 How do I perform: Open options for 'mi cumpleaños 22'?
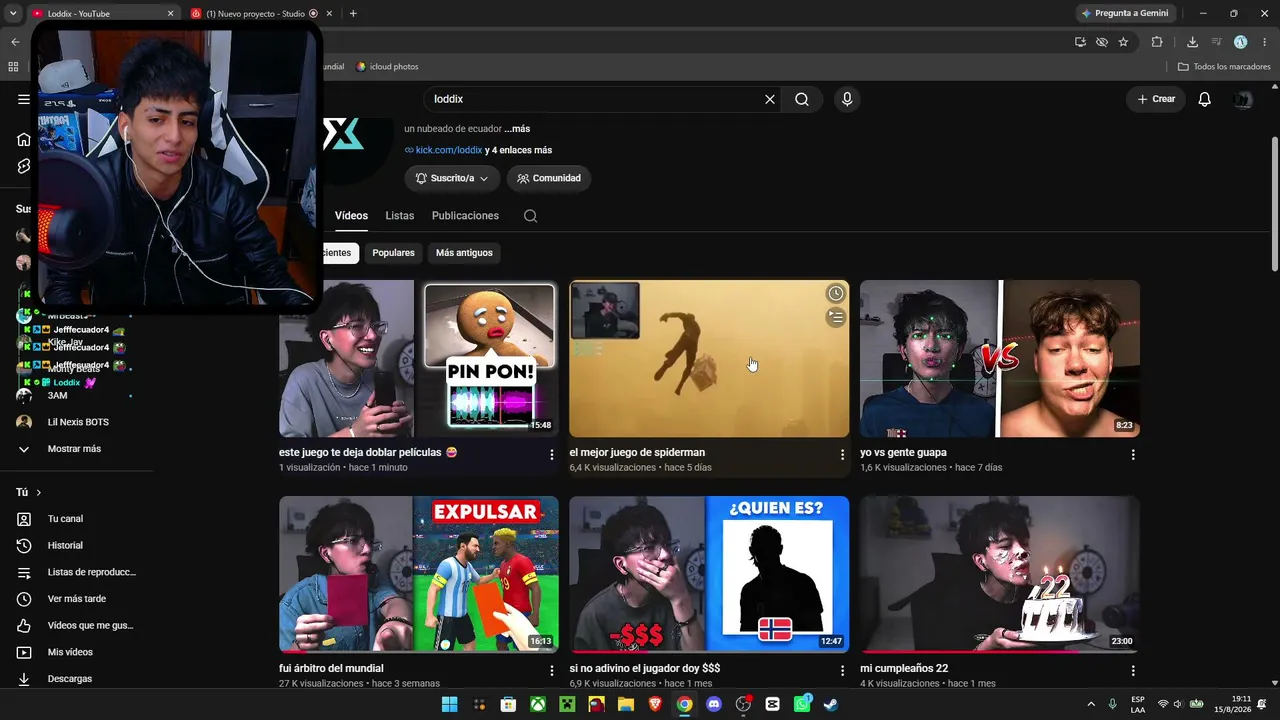1133,671
